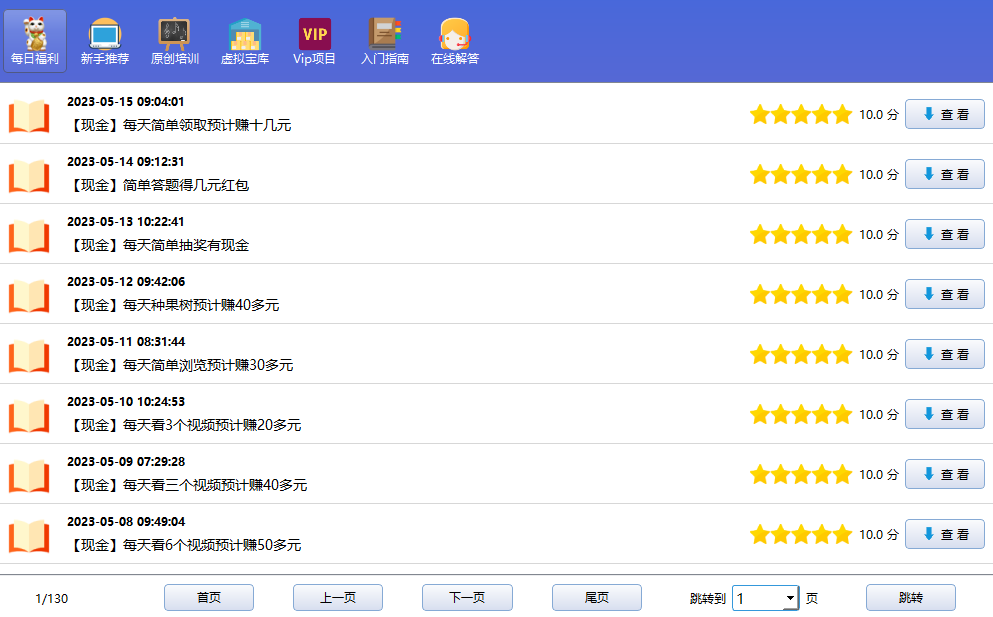Select title 【现金】每天看6个视频预计赚50多元
Image resolution: width=993 pixels, height=617 pixels.
(x=184, y=545)
